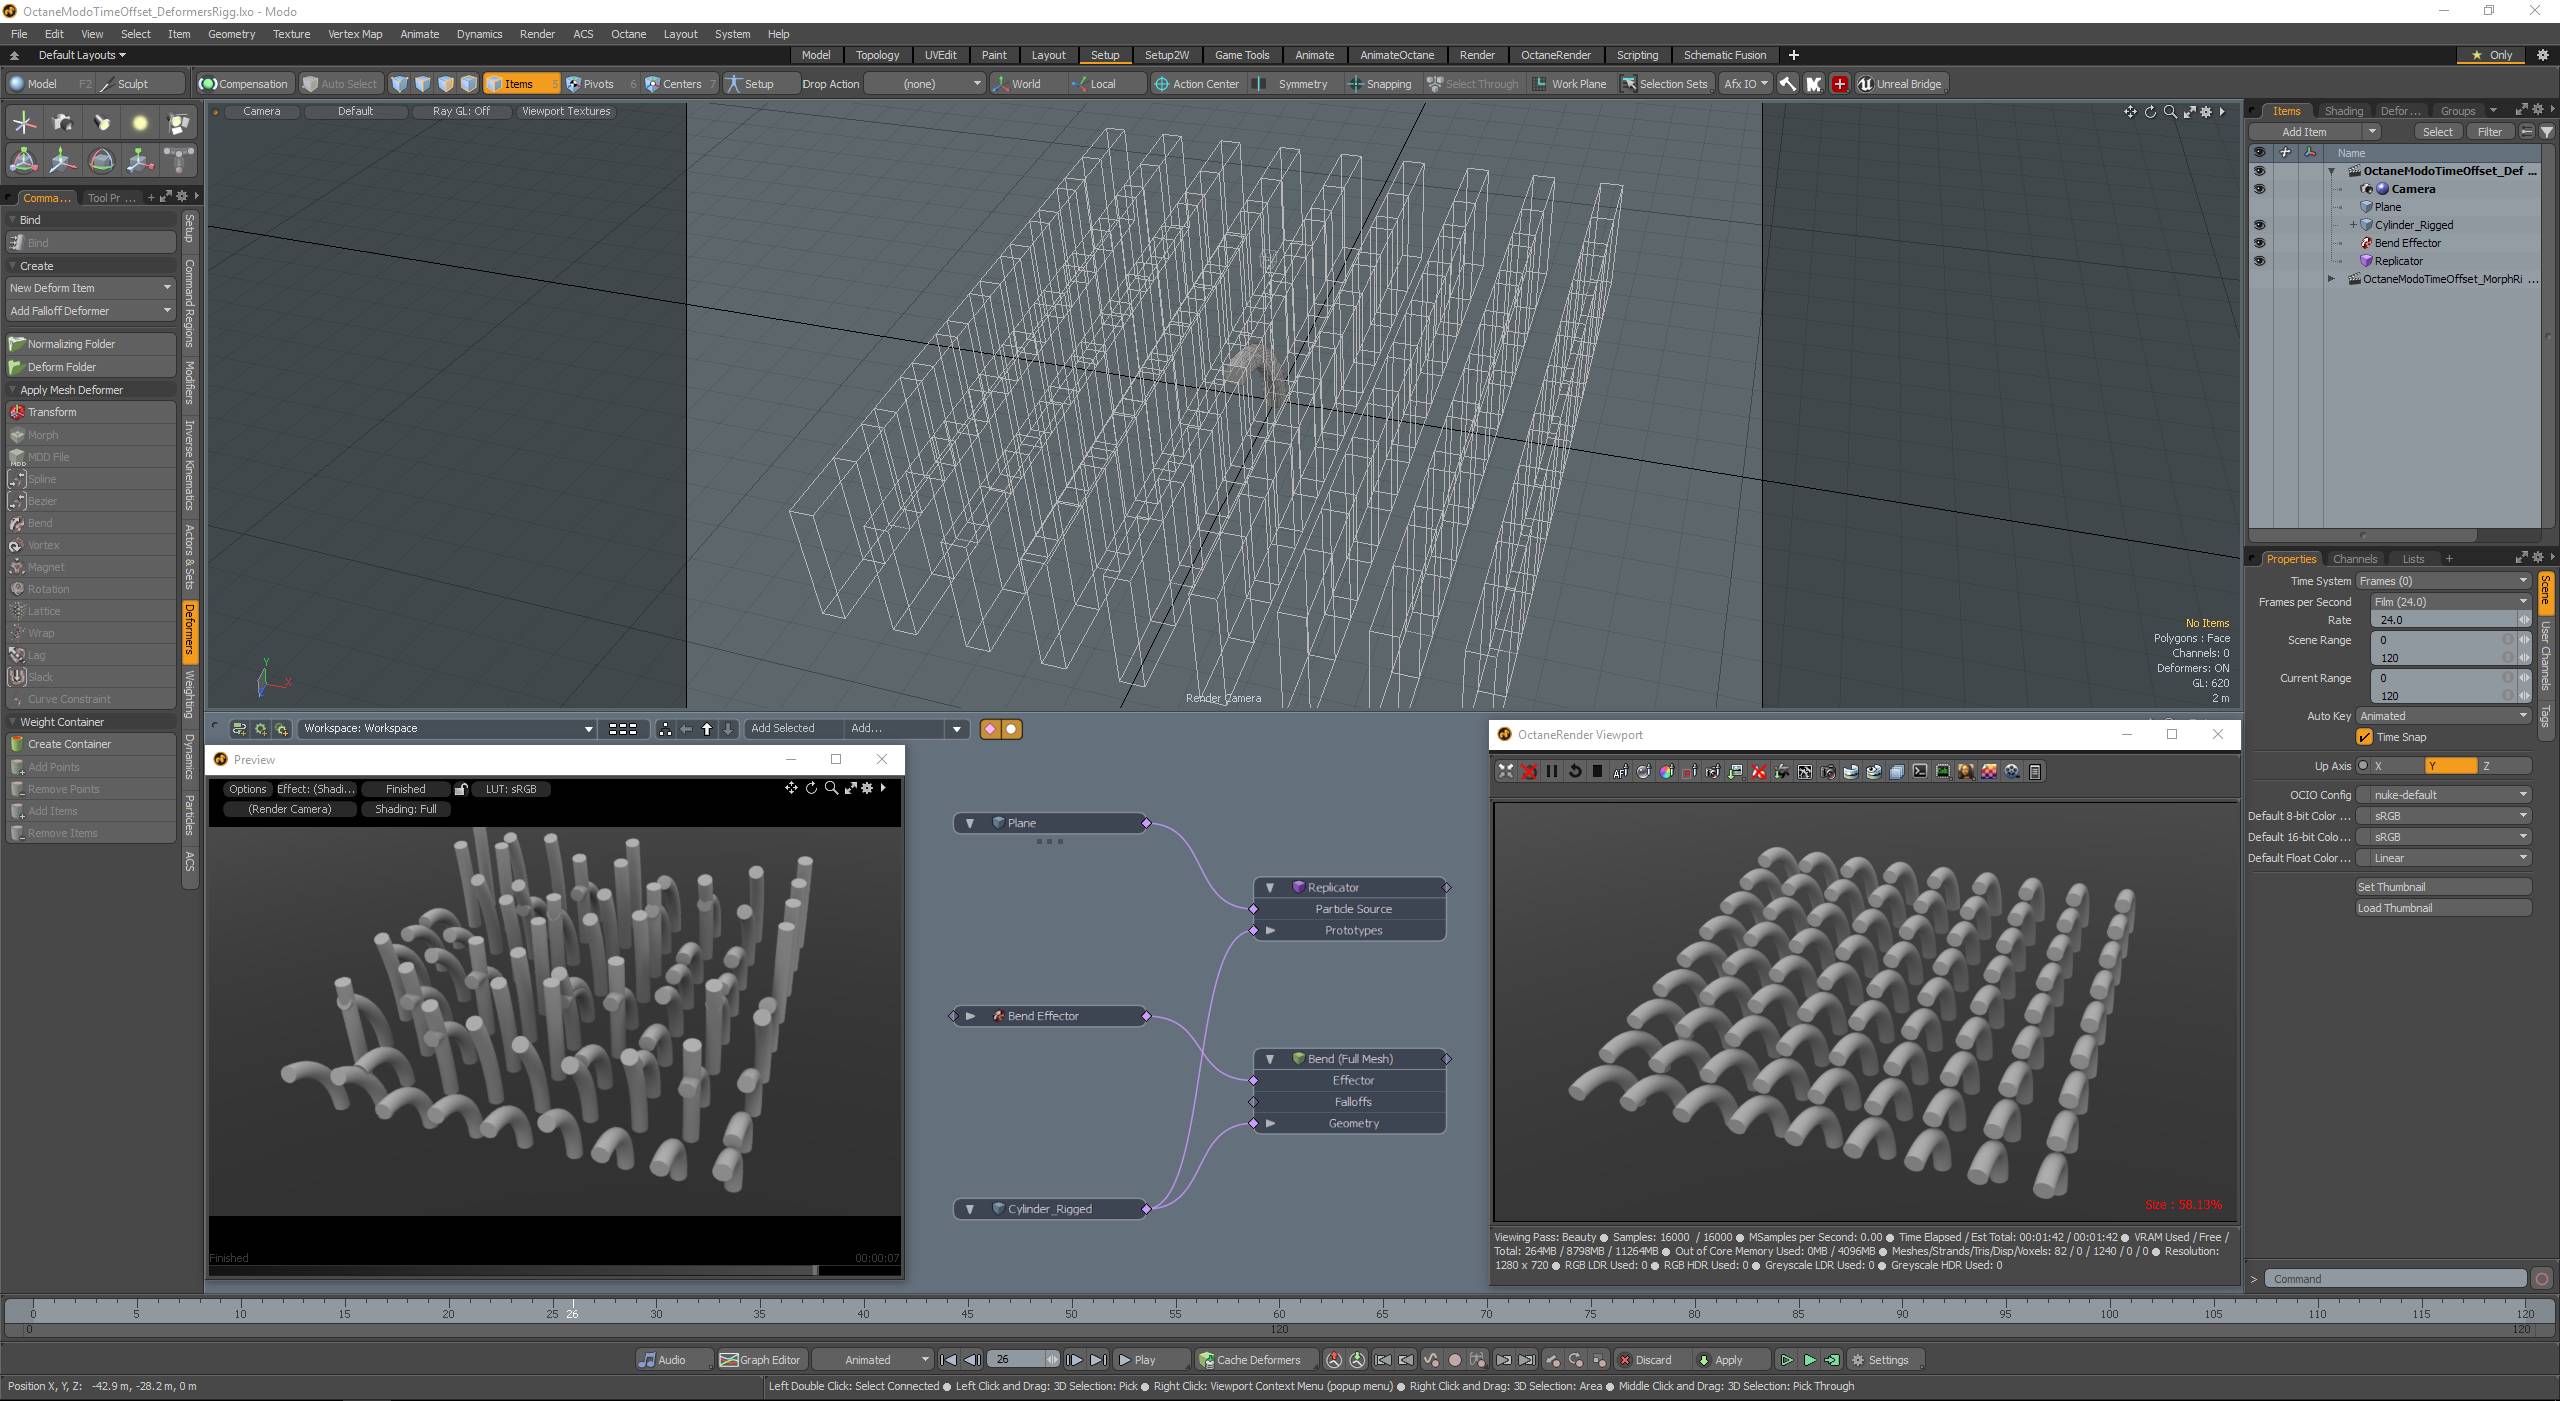Viewport: 2560px width, 1401px height.
Task: Click the Unreal Bridge toolbar icon
Action: click(1865, 84)
